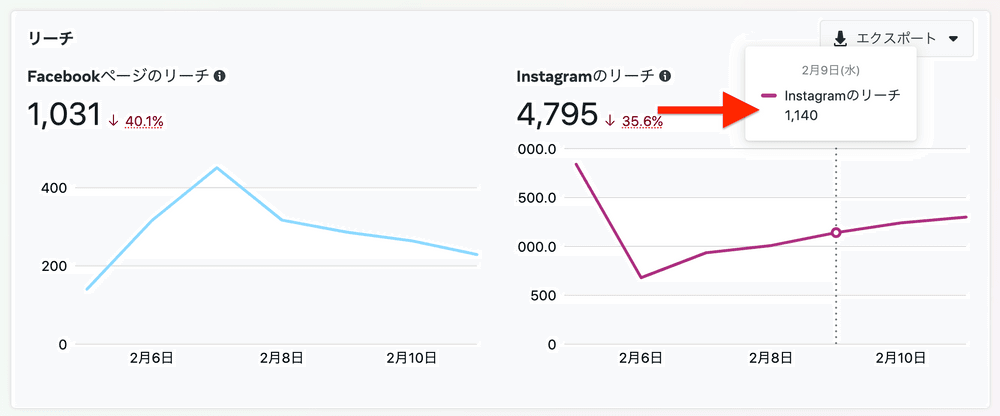Click the 40.1% Facebook change link
This screenshot has height=416, width=1000.
[144, 121]
